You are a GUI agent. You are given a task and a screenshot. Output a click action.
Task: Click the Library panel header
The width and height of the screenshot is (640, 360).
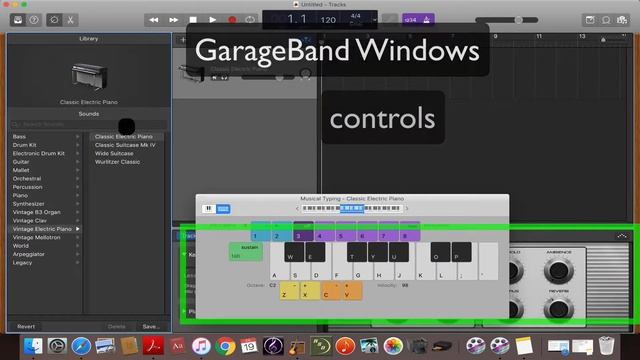pos(89,39)
